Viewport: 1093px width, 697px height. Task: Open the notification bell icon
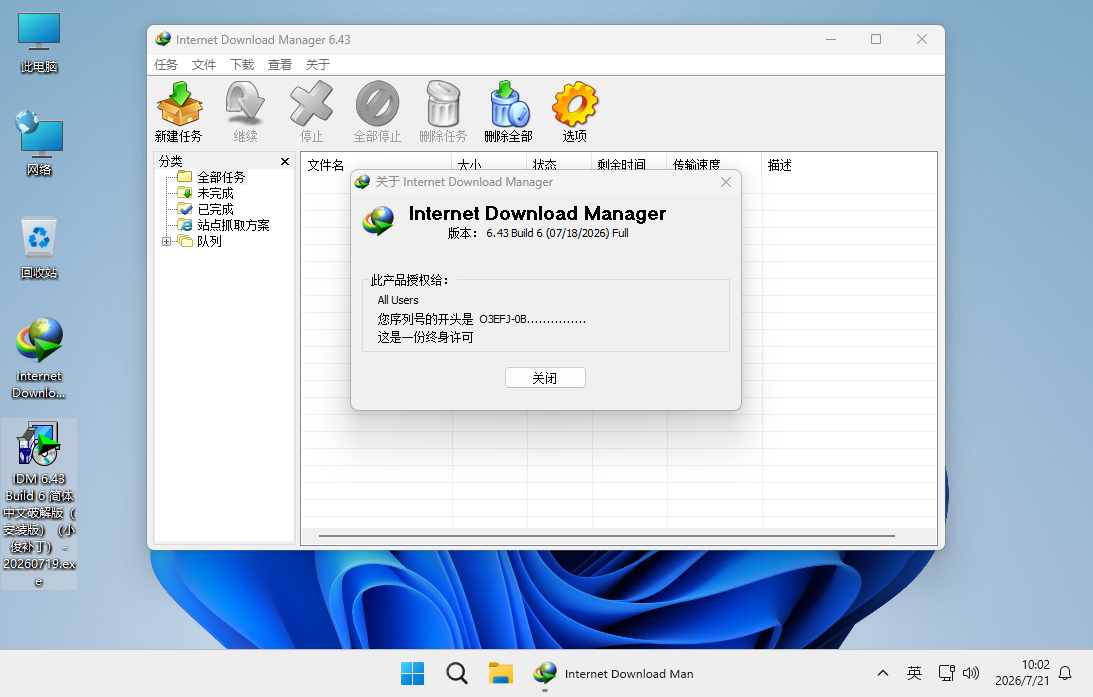coord(1065,673)
